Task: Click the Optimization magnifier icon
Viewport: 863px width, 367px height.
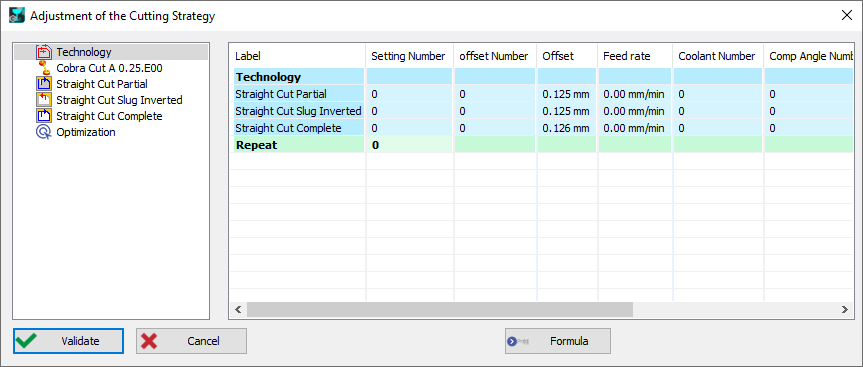Action: coord(43,132)
